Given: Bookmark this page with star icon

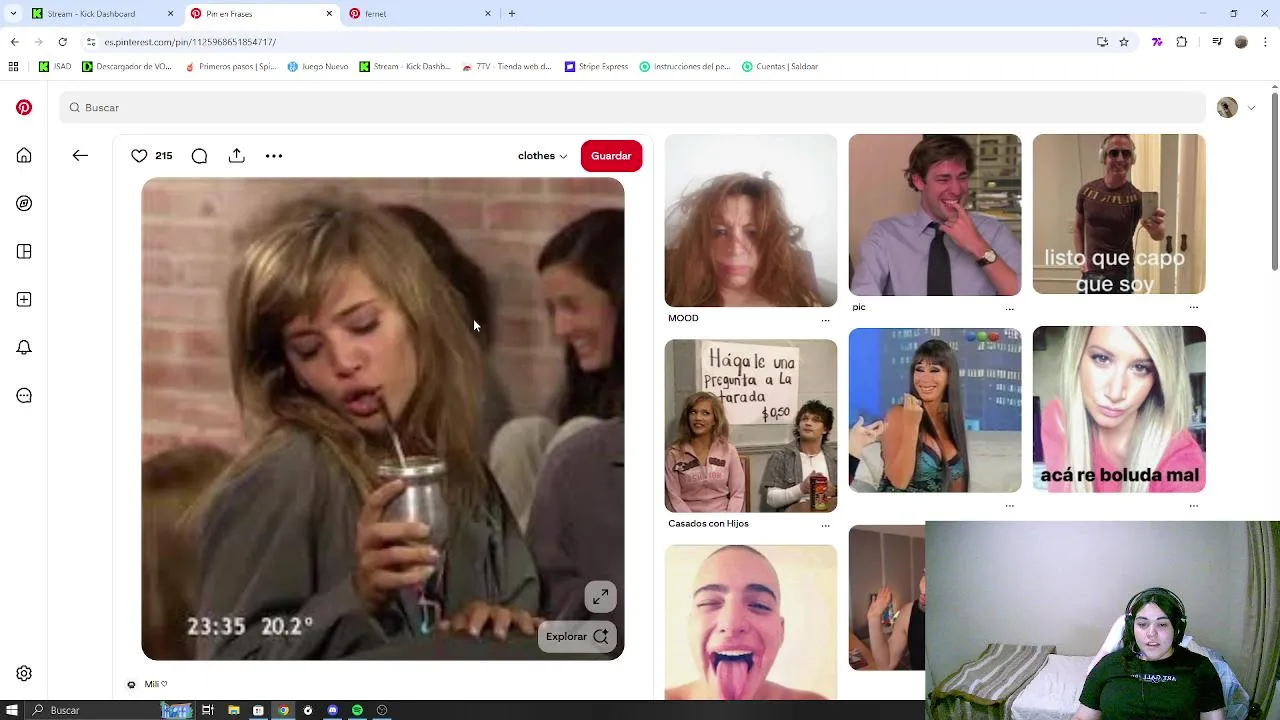Looking at the screenshot, I should pos(1124,42).
